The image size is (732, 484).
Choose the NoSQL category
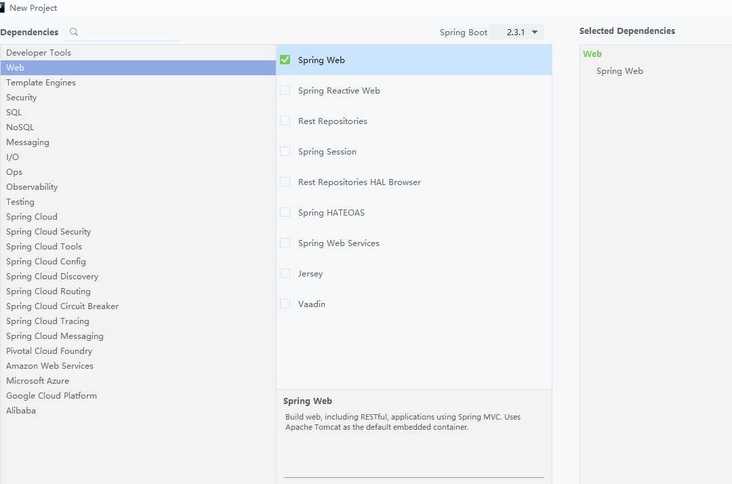click(x=20, y=127)
